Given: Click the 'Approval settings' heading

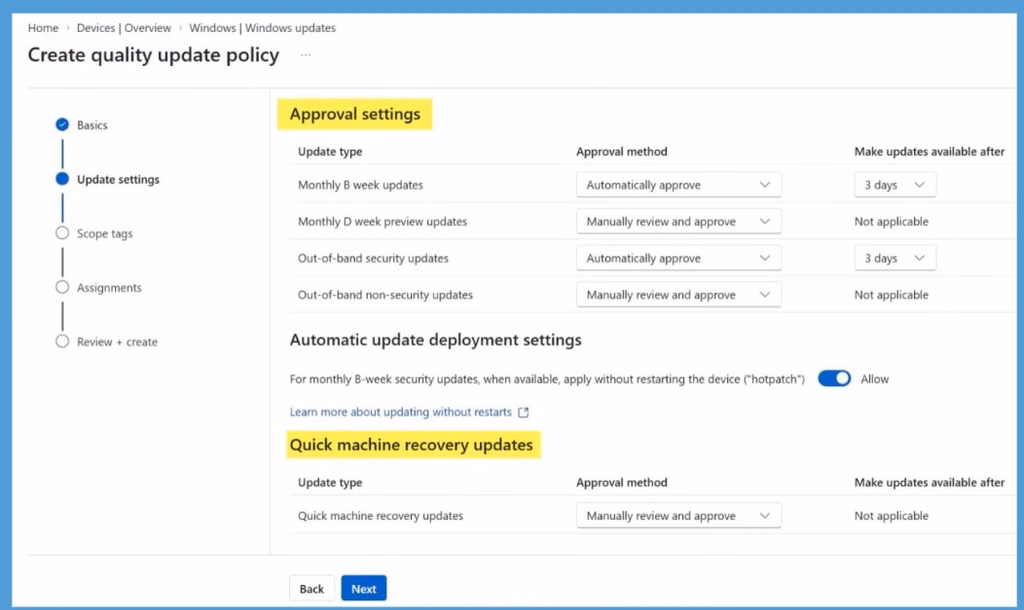Looking at the screenshot, I should (355, 114).
